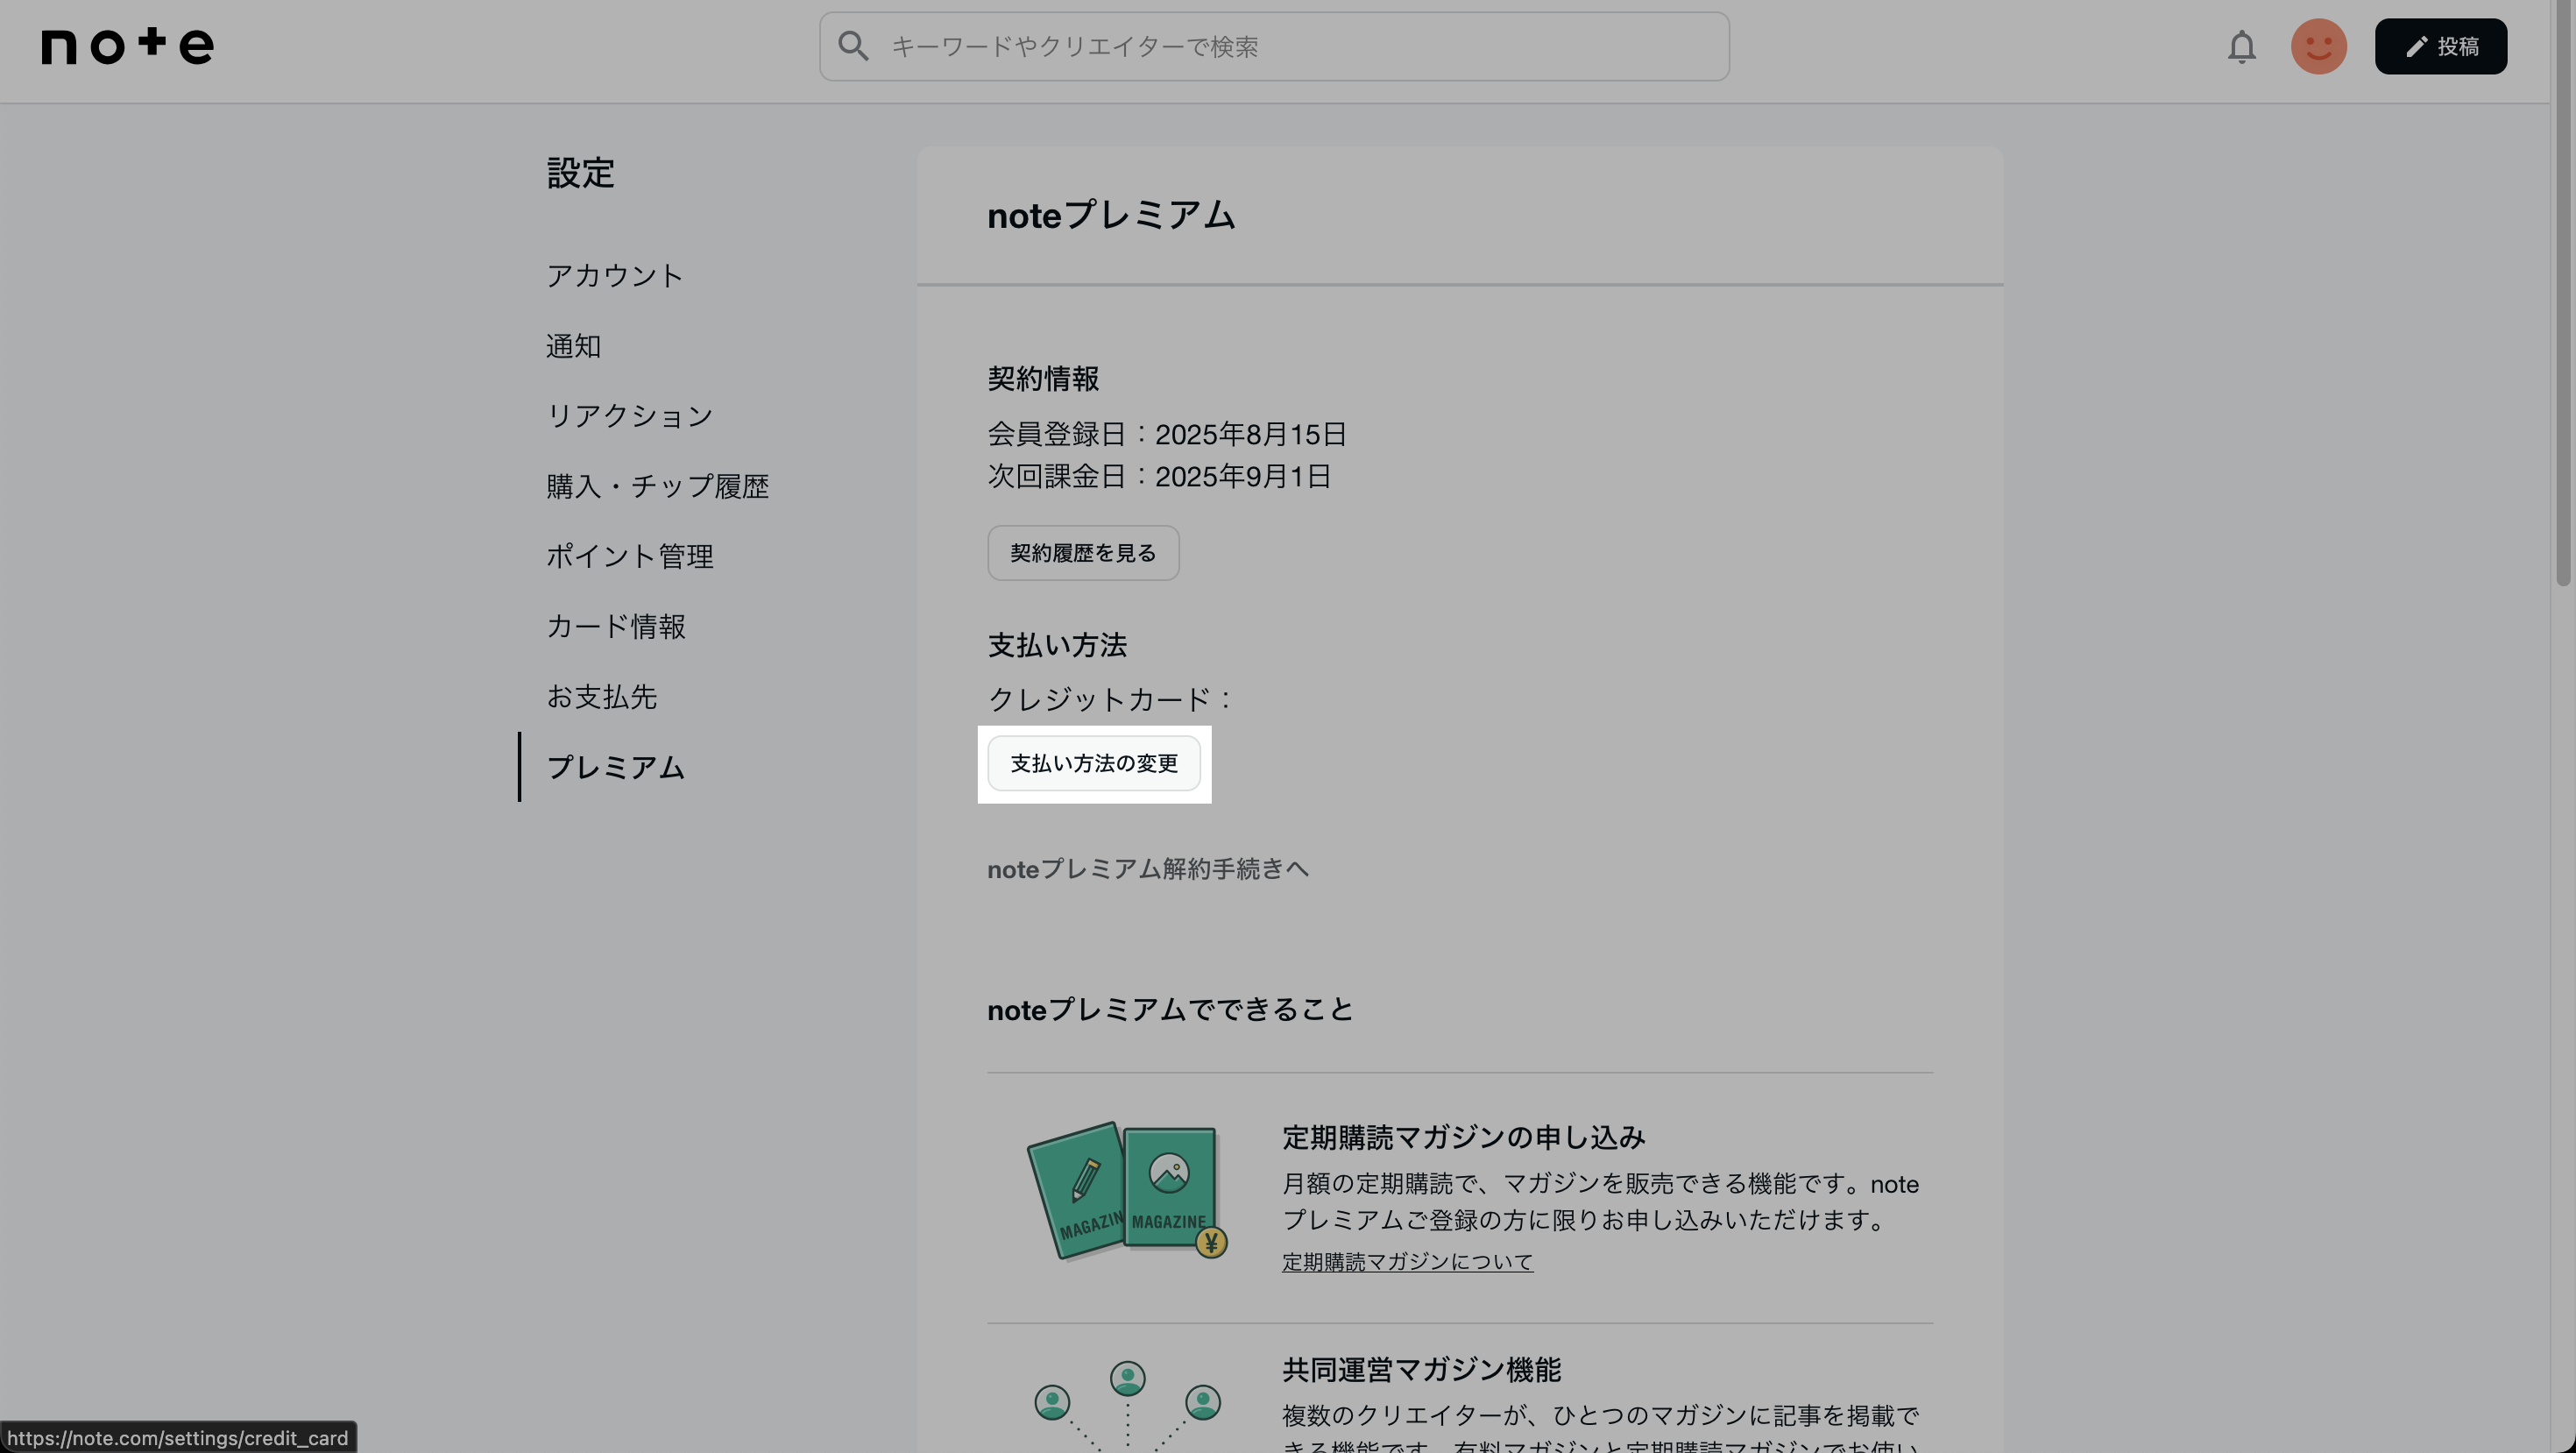Select お支払先 in sidebar
The width and height of the screenshot is (2576, 1453).
pos(601,697)
